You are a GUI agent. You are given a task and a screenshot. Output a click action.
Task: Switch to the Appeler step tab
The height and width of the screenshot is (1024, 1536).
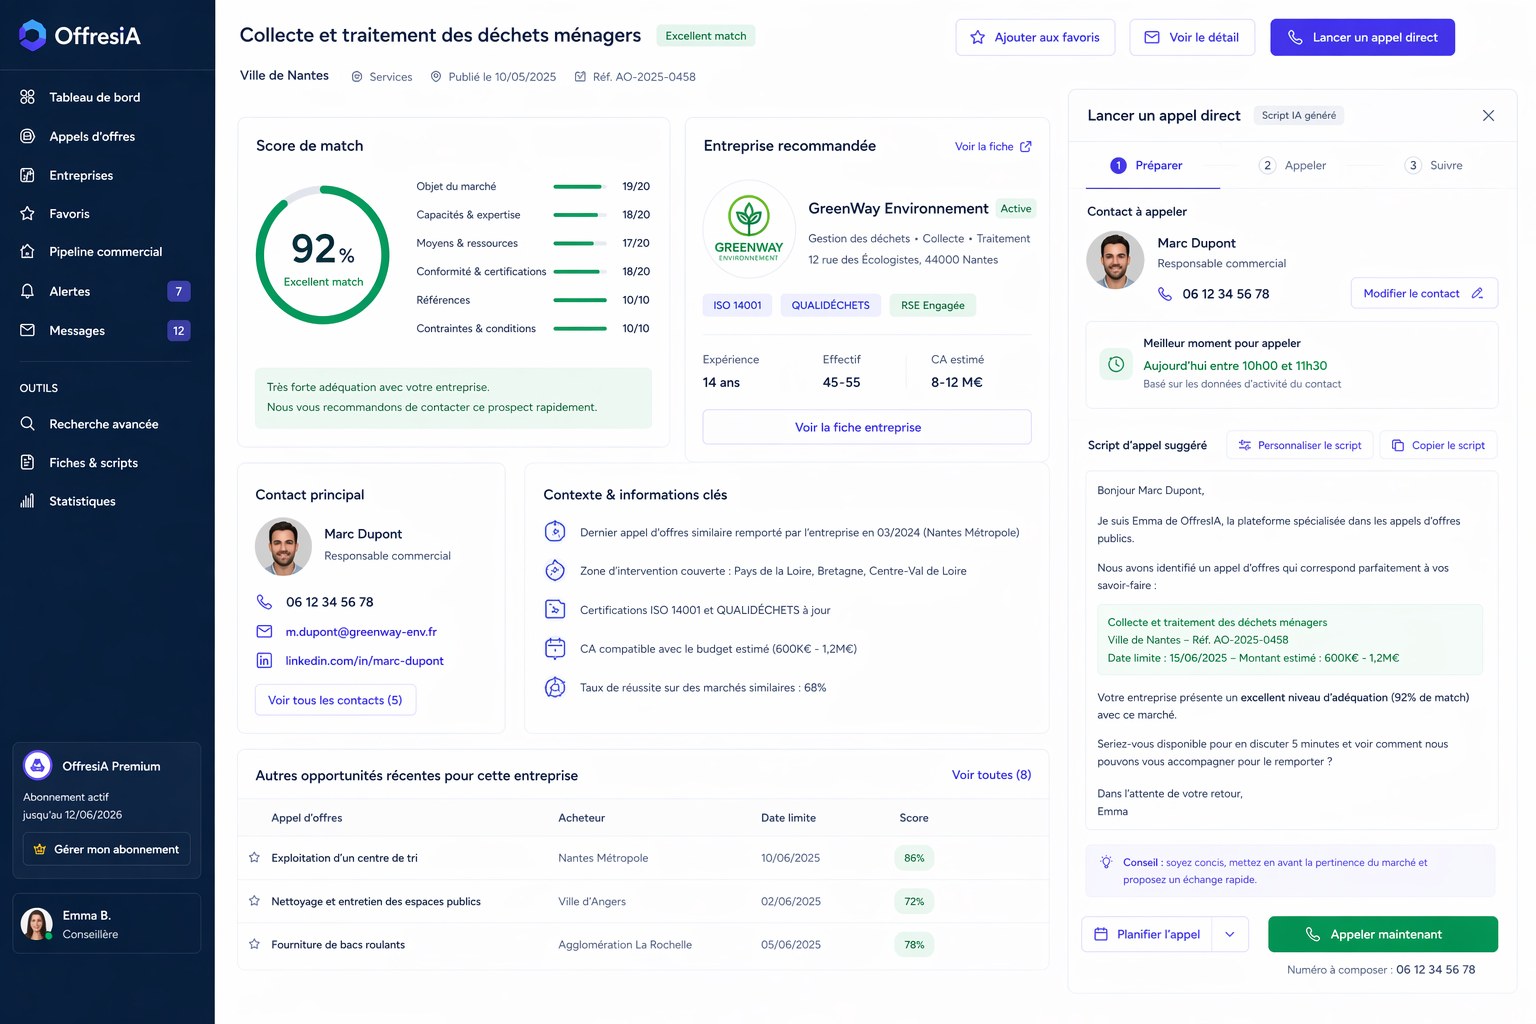coord(1293,166)
